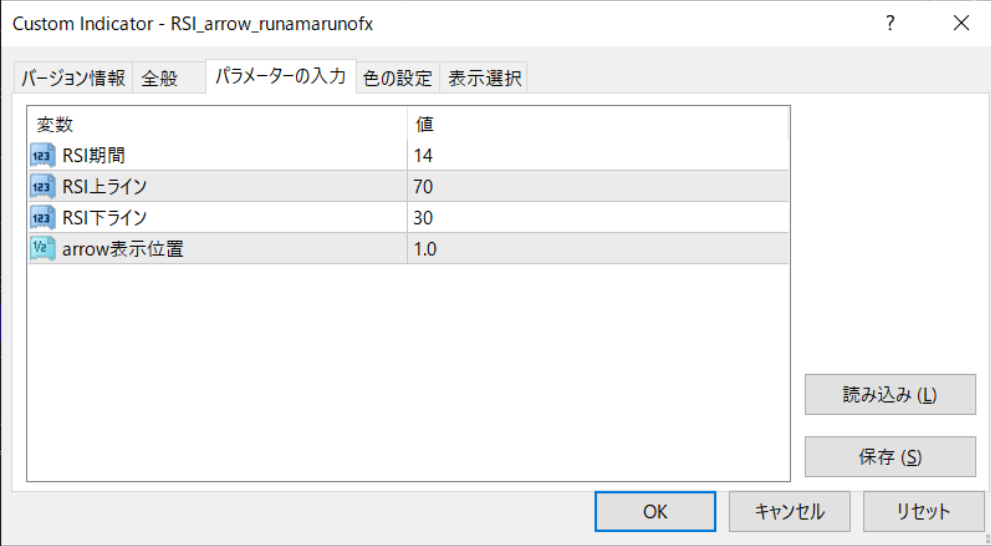The width and height of the screenshot is (991, 546).
Task: Confirm settings with the OK button
Action: click(x=655, y=511)
